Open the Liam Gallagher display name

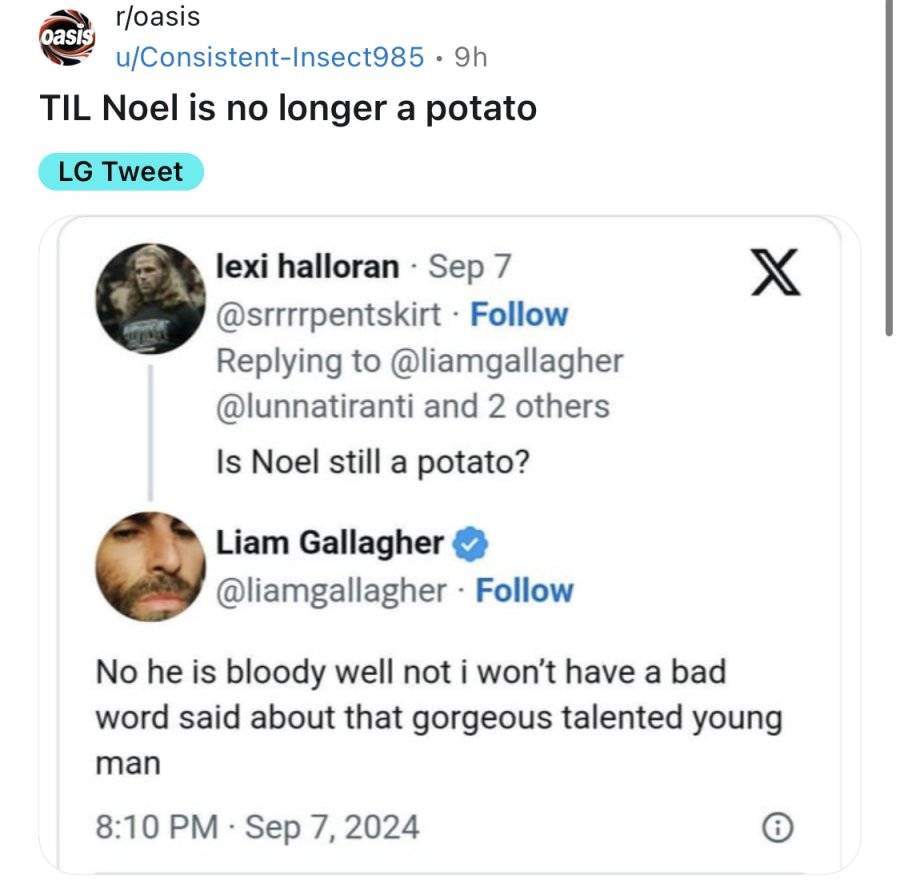(329, 543)
